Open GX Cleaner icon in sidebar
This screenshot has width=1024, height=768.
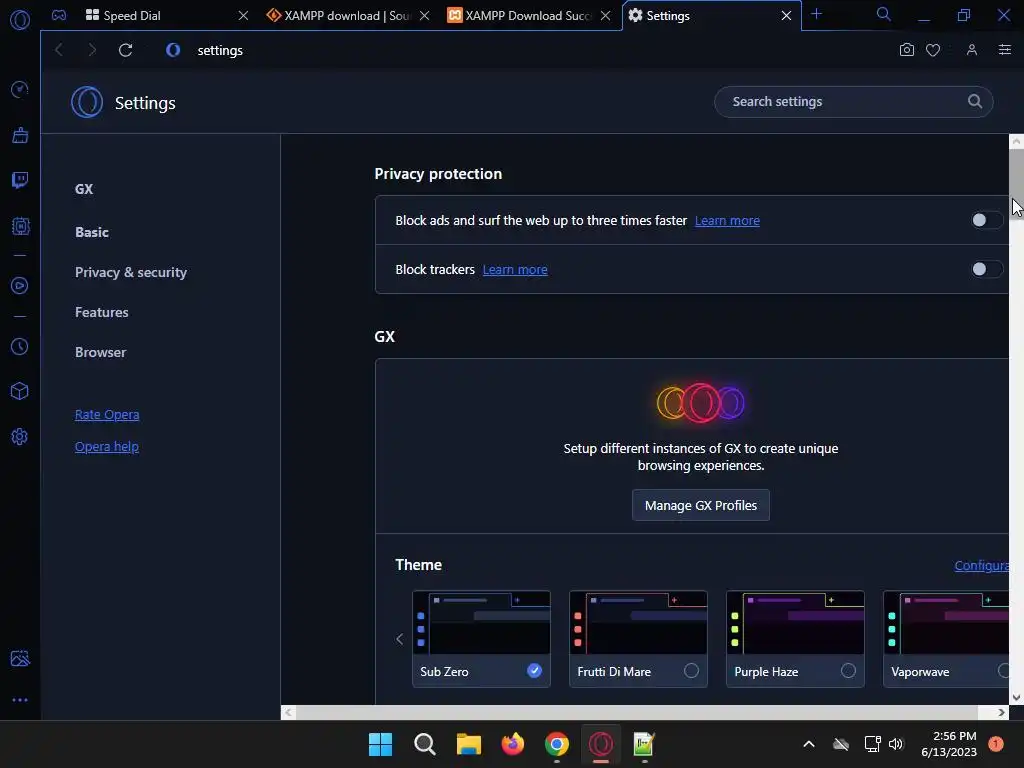20,135
